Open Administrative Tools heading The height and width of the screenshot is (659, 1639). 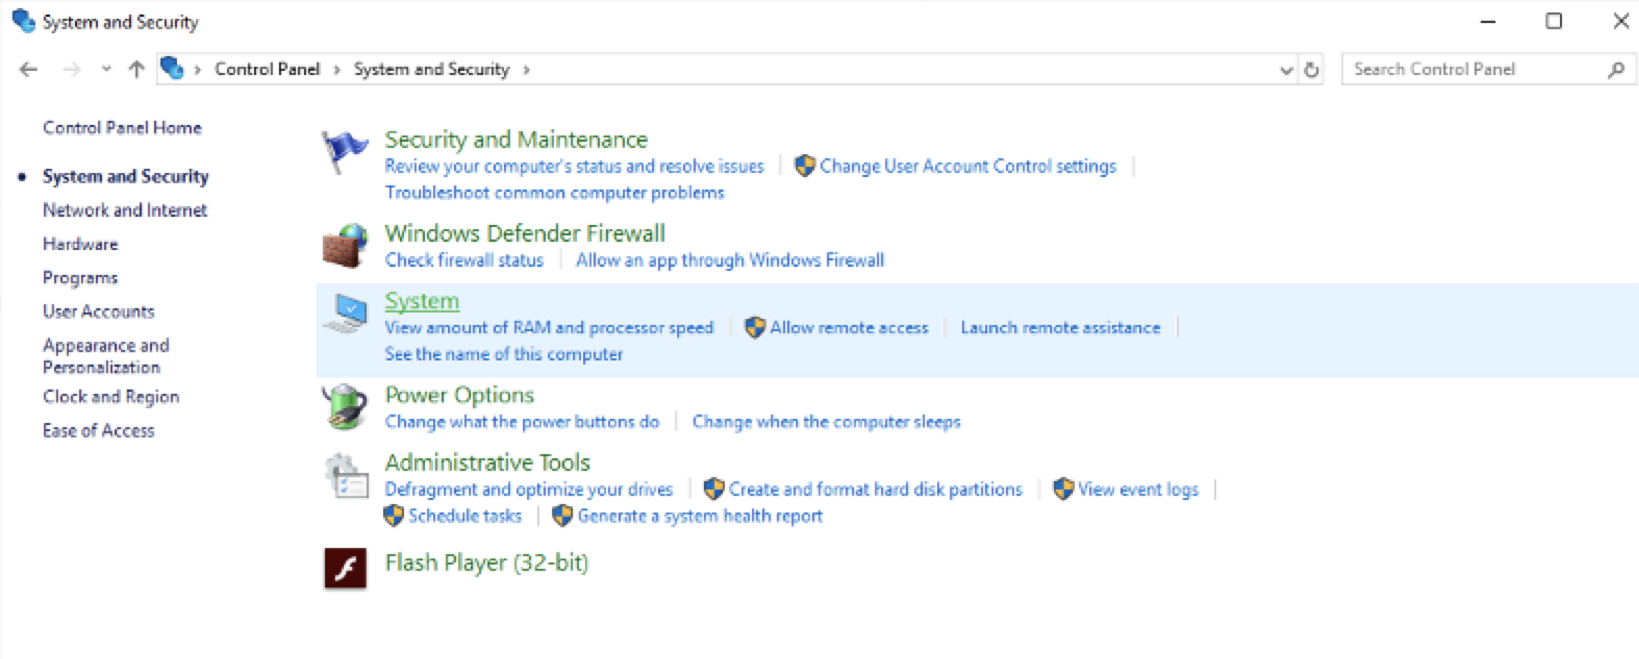click(x=487, y=463)
